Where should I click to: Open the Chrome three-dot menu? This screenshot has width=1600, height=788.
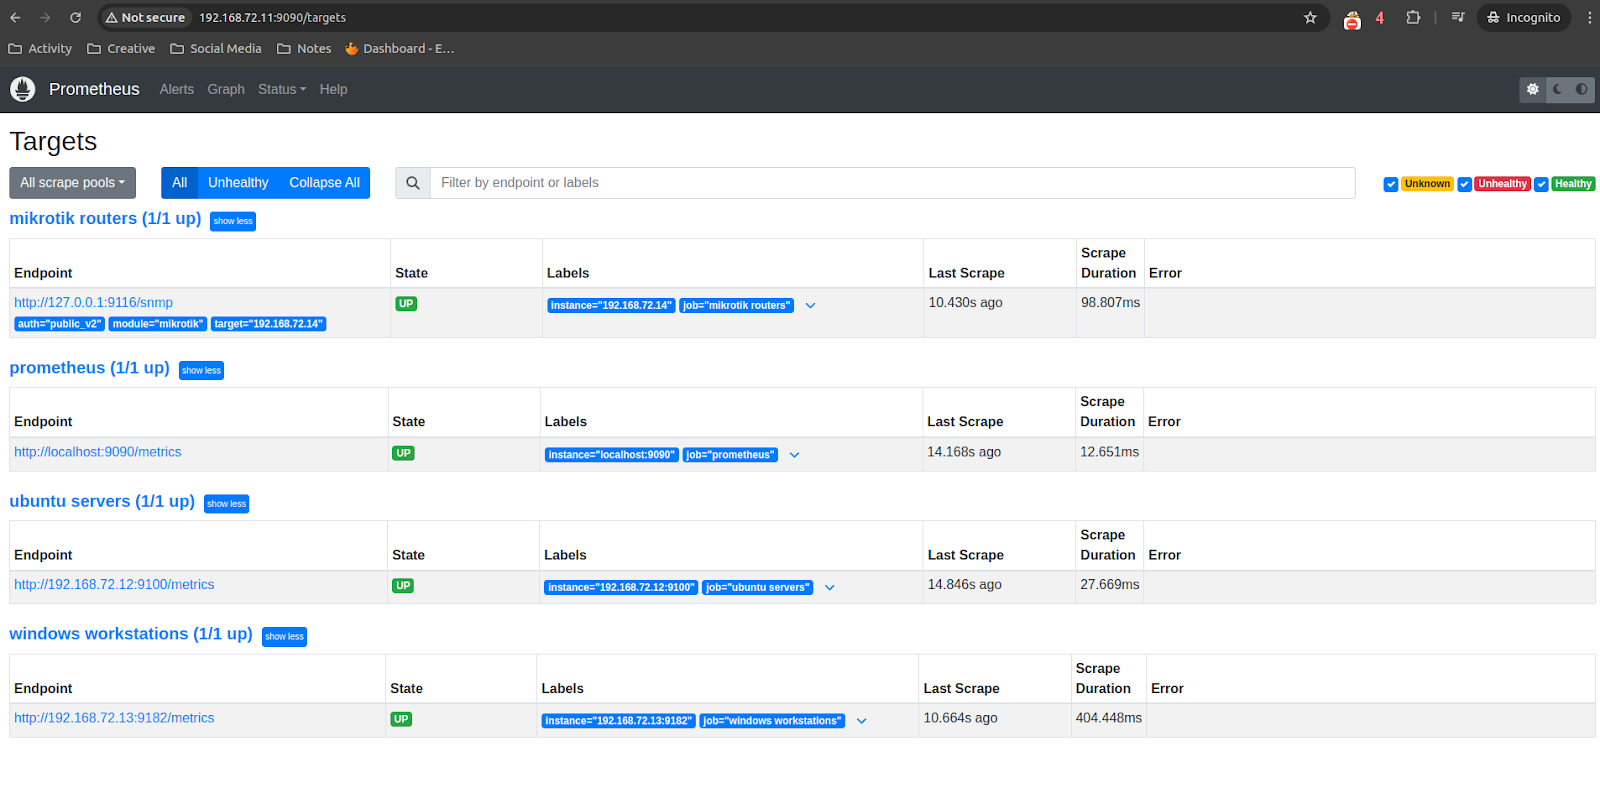pos(1589,17)
